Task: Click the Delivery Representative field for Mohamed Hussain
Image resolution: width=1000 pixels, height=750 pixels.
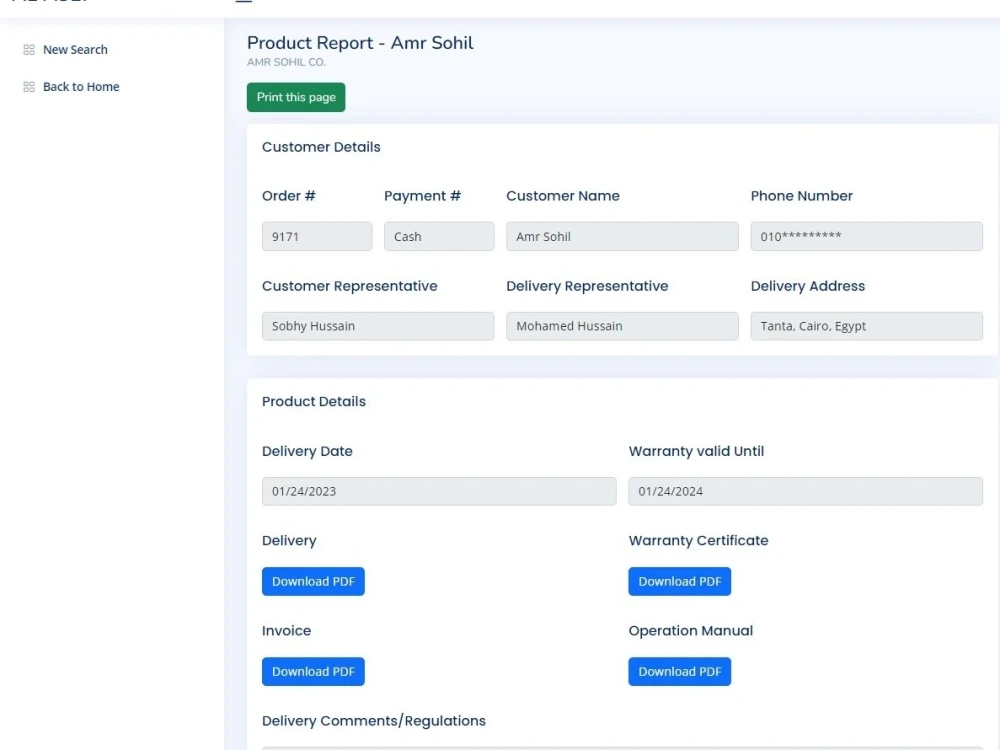Action: pos(622,326)
